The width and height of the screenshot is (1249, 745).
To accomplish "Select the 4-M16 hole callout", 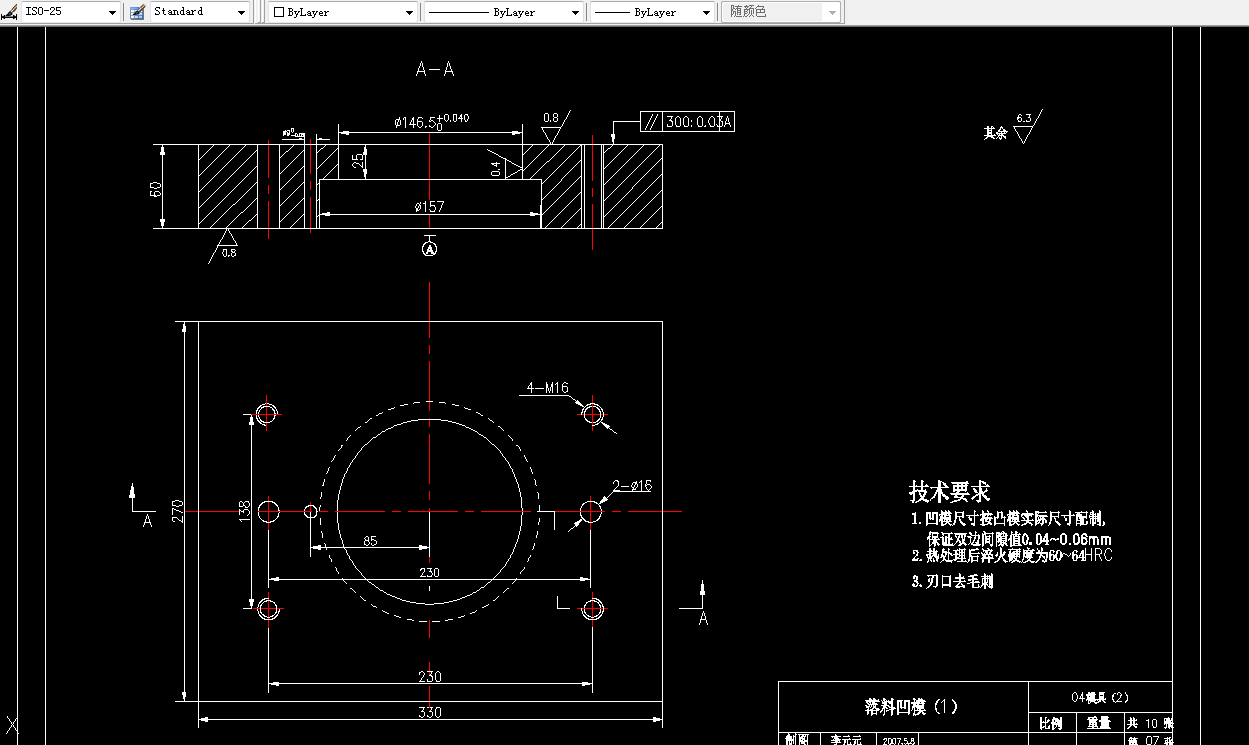I will [549, 388].
